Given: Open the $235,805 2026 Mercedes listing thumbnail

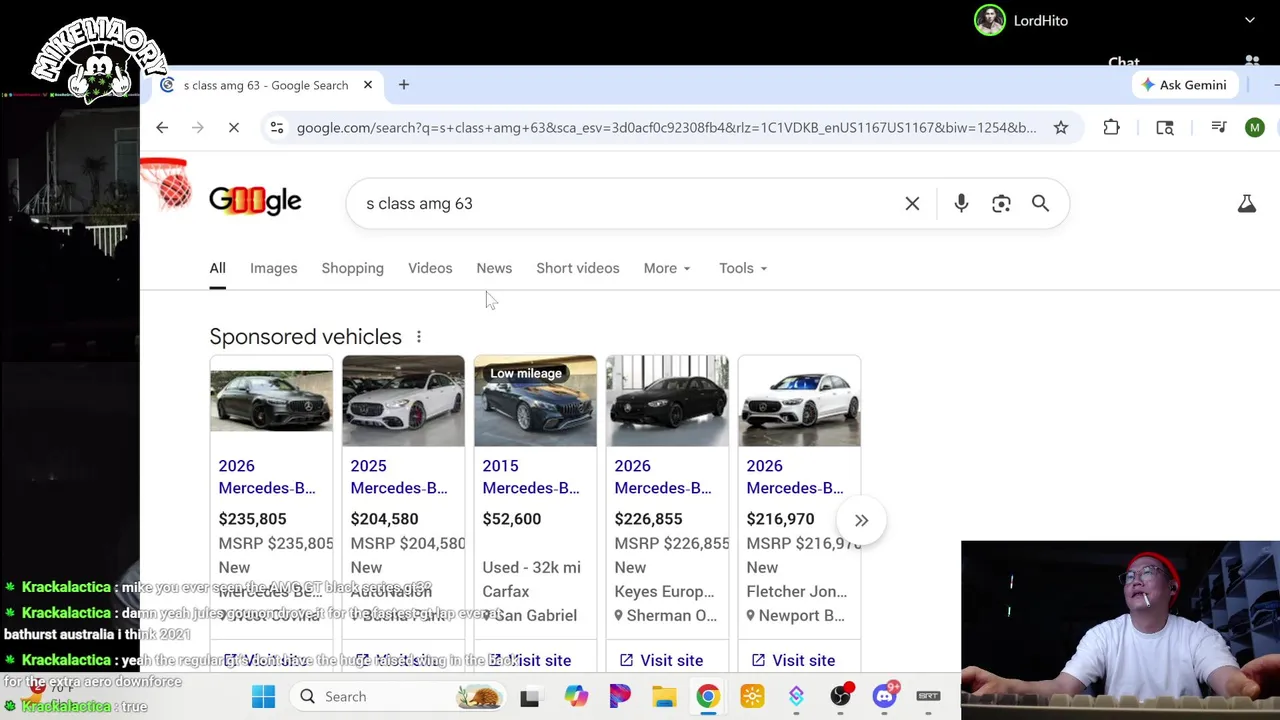Looking at the screenshot, I should pos(271,401).
